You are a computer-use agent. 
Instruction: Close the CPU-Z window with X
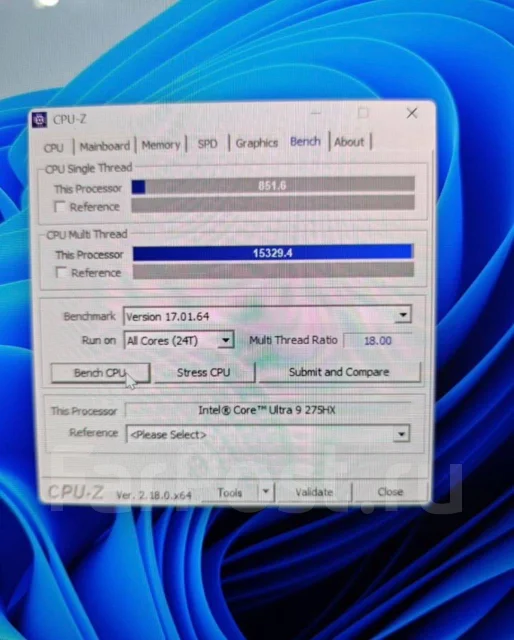(x=412, y=113)
